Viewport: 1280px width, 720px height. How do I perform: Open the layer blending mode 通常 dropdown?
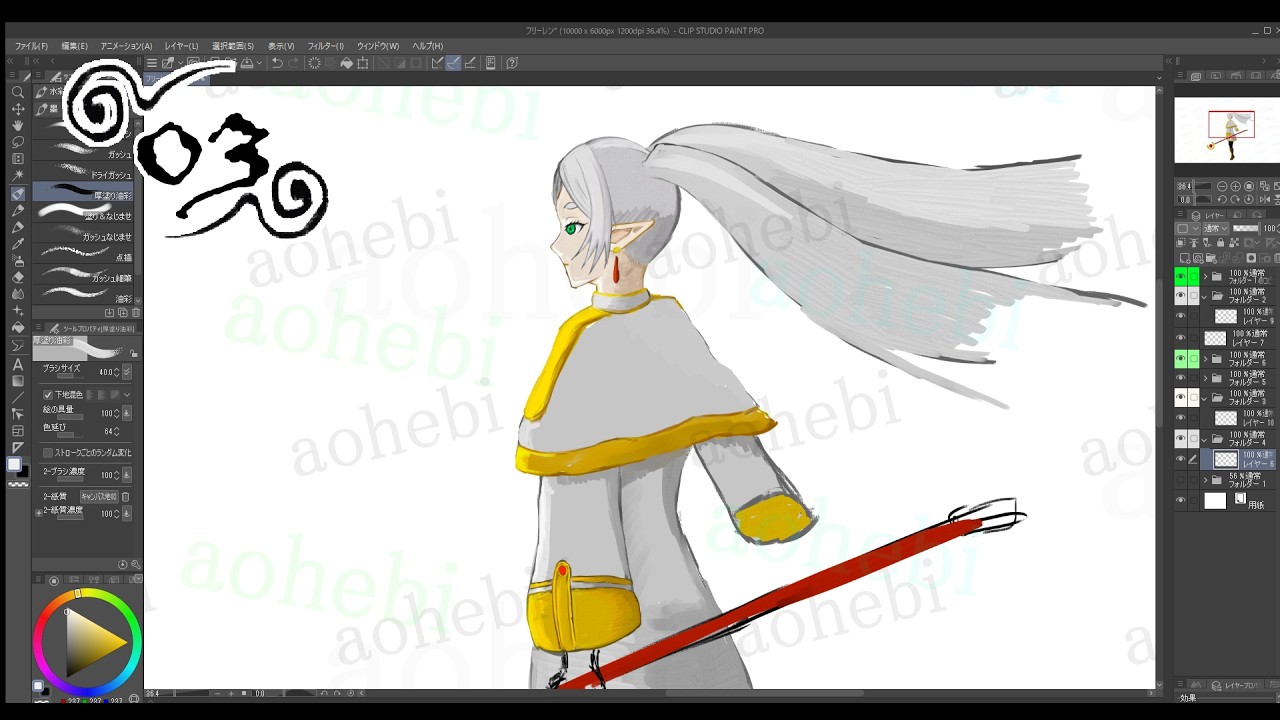click(x=1215, y=229)
